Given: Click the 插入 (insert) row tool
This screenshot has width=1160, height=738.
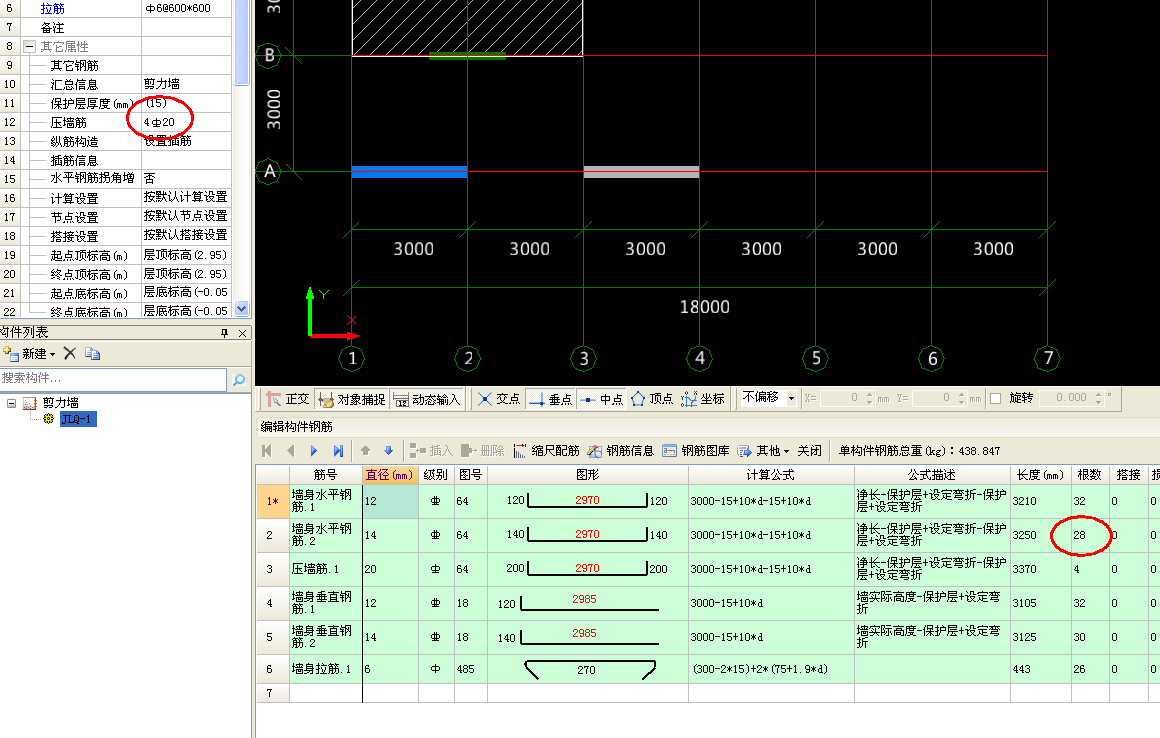Looking at the screenshot, I should point(431,451).
